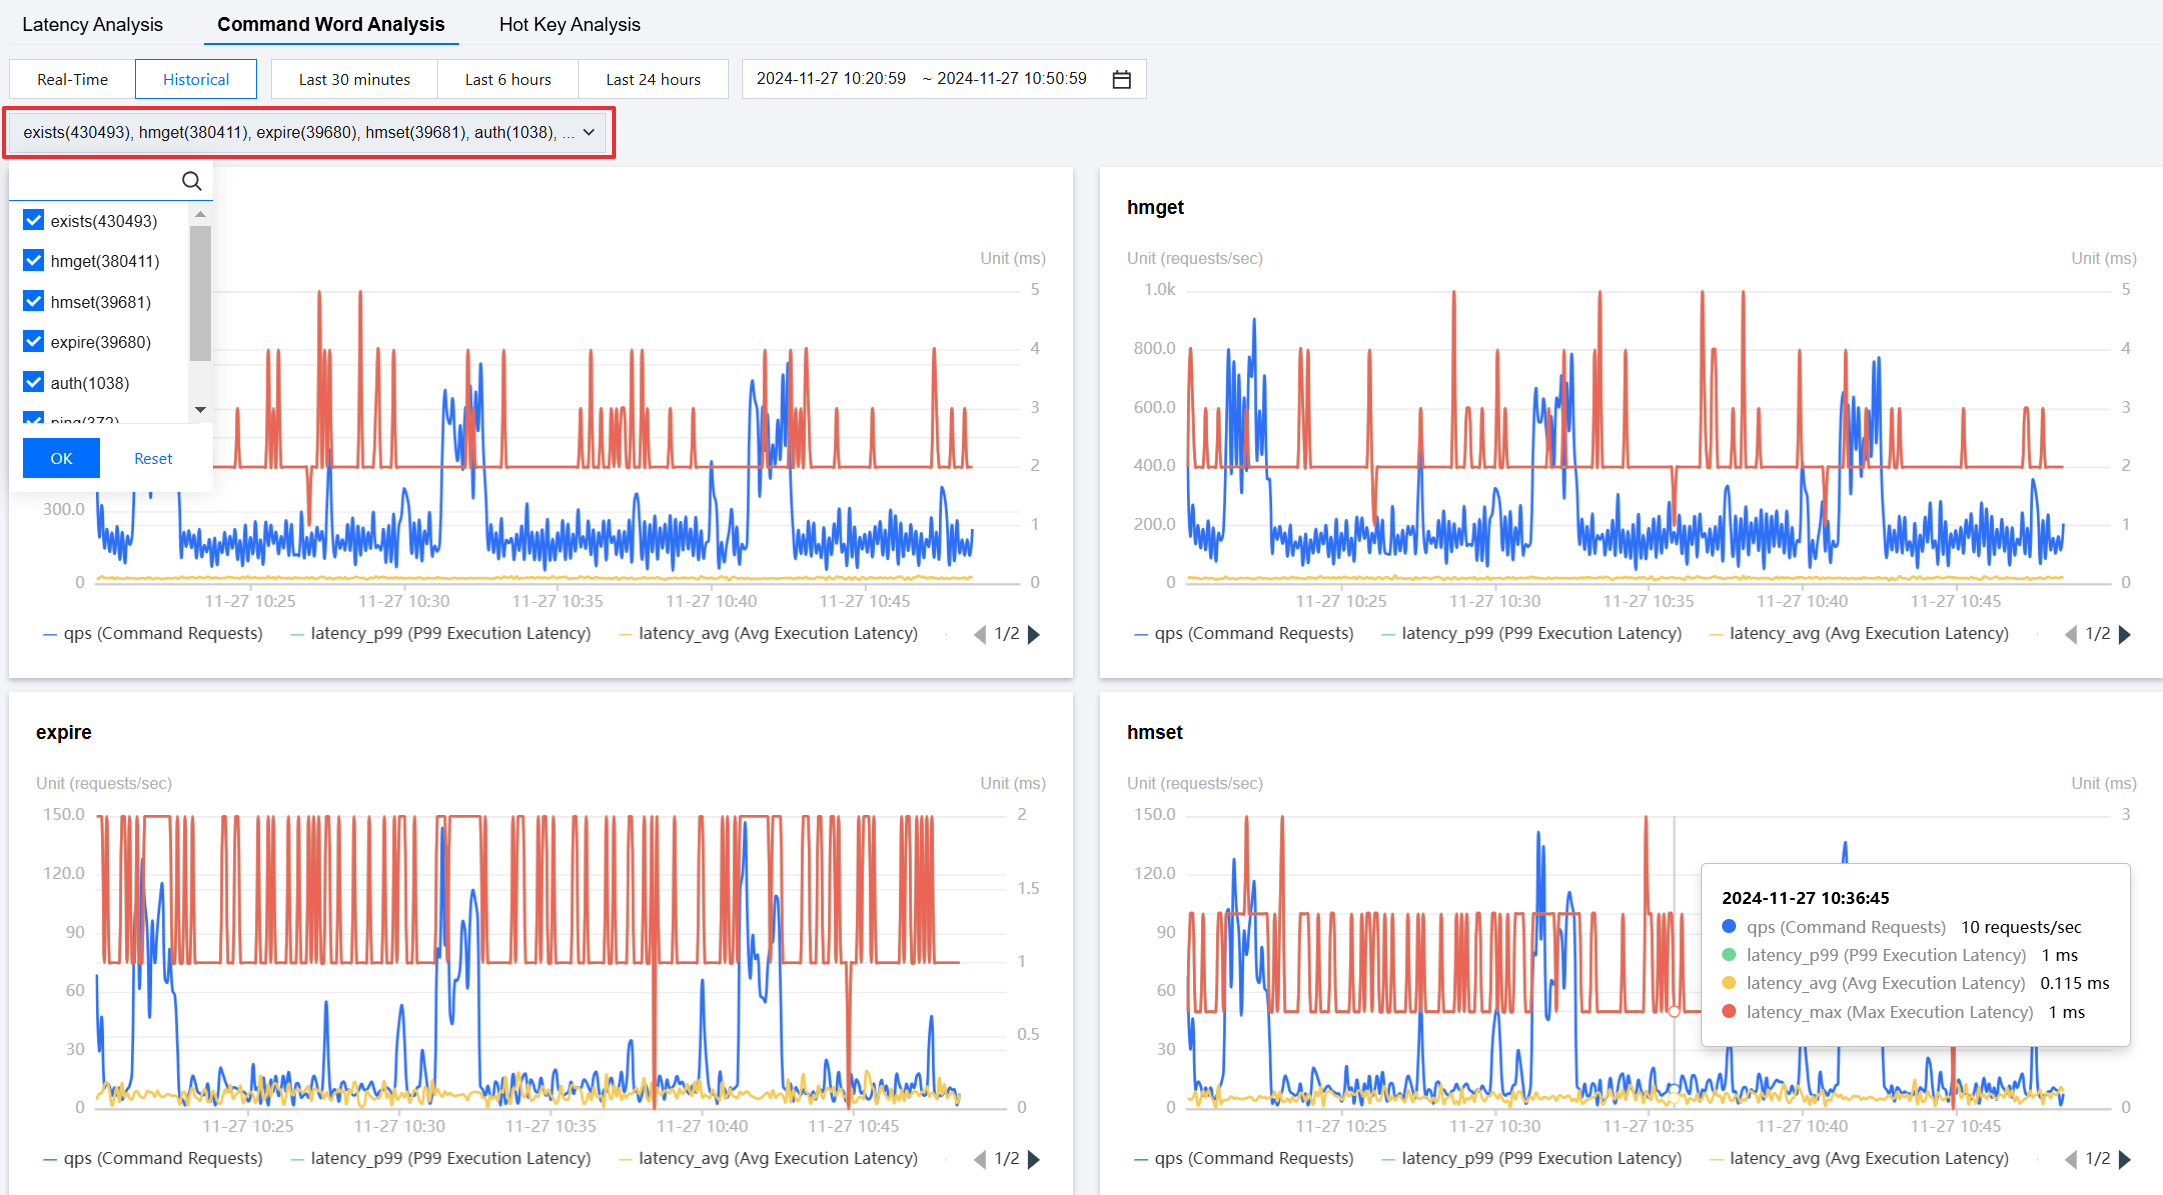Switch to Latency Analysis tab
Viewport: 2163px width, 1195px height.
click(92, 24)
